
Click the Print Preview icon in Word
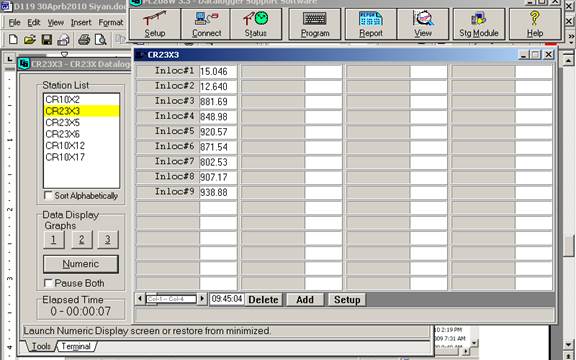pyautogui.click(x=100, y=39)
